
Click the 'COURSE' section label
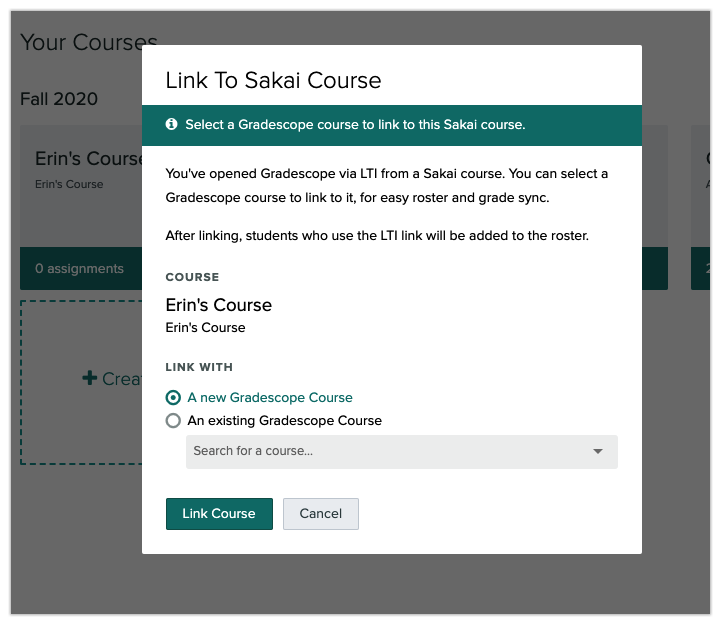[x=192, y=277]
